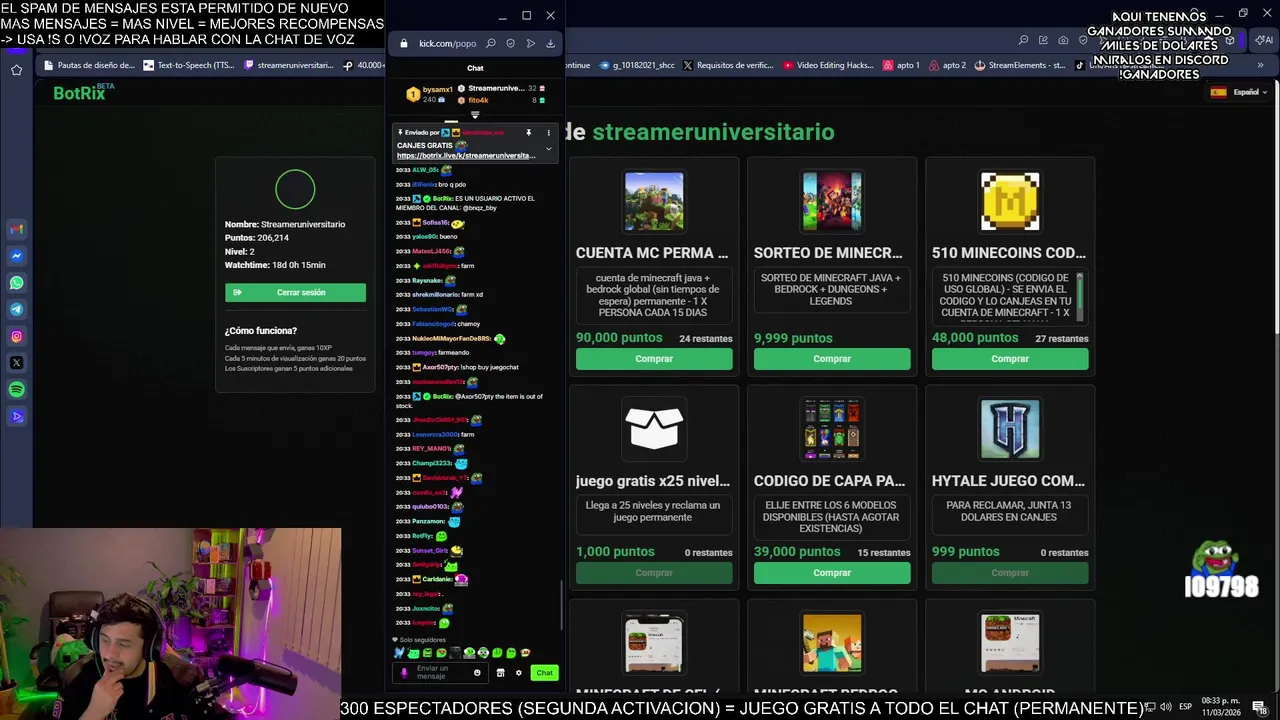
Task: Open the gold Minecoin item thumbnail
Action: pos(1010,202)
